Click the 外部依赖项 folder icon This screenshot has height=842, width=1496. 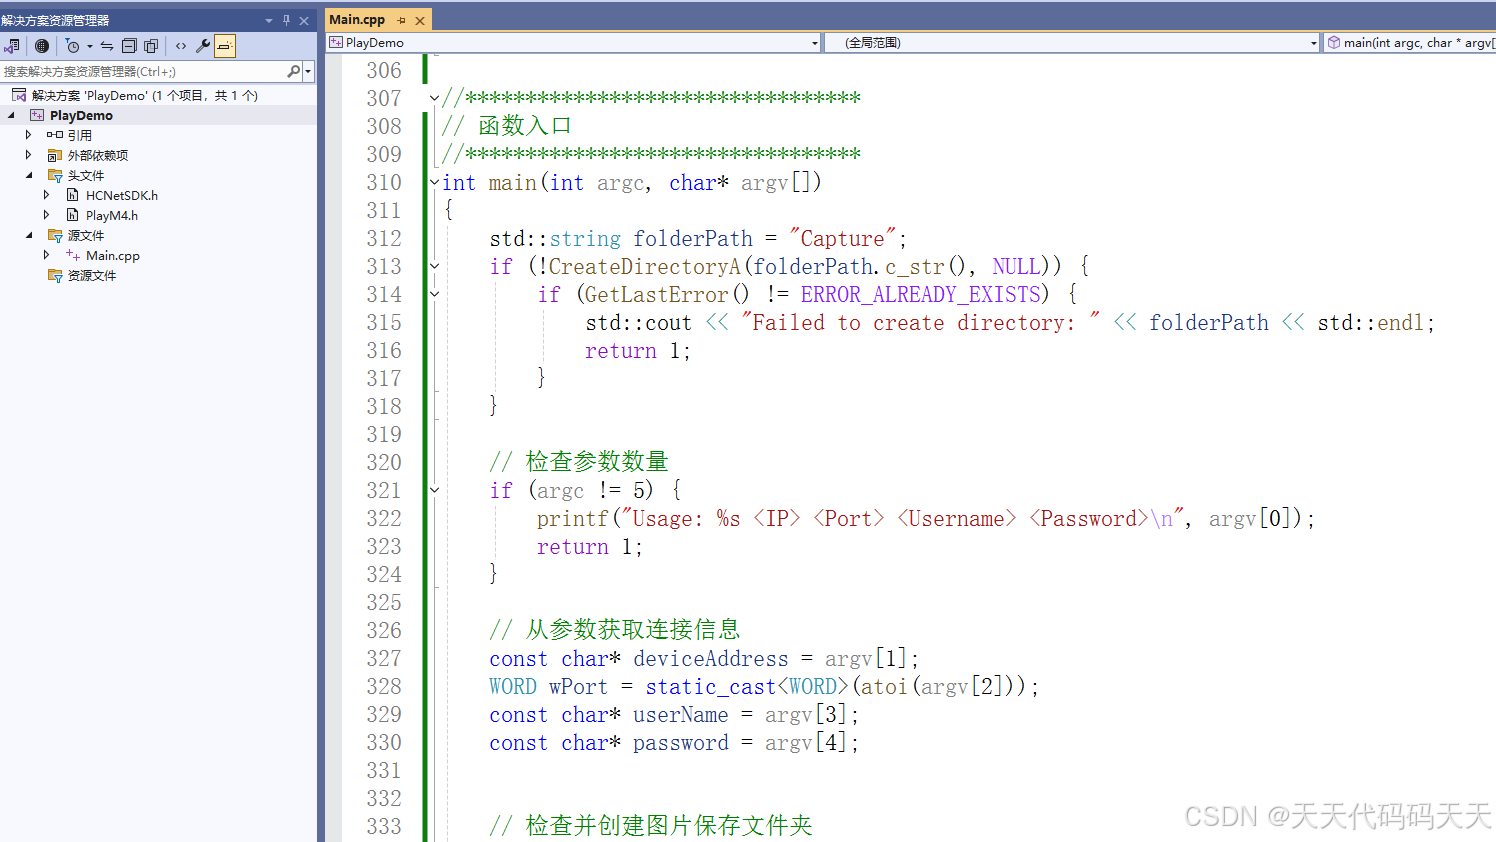pos(55,155)
